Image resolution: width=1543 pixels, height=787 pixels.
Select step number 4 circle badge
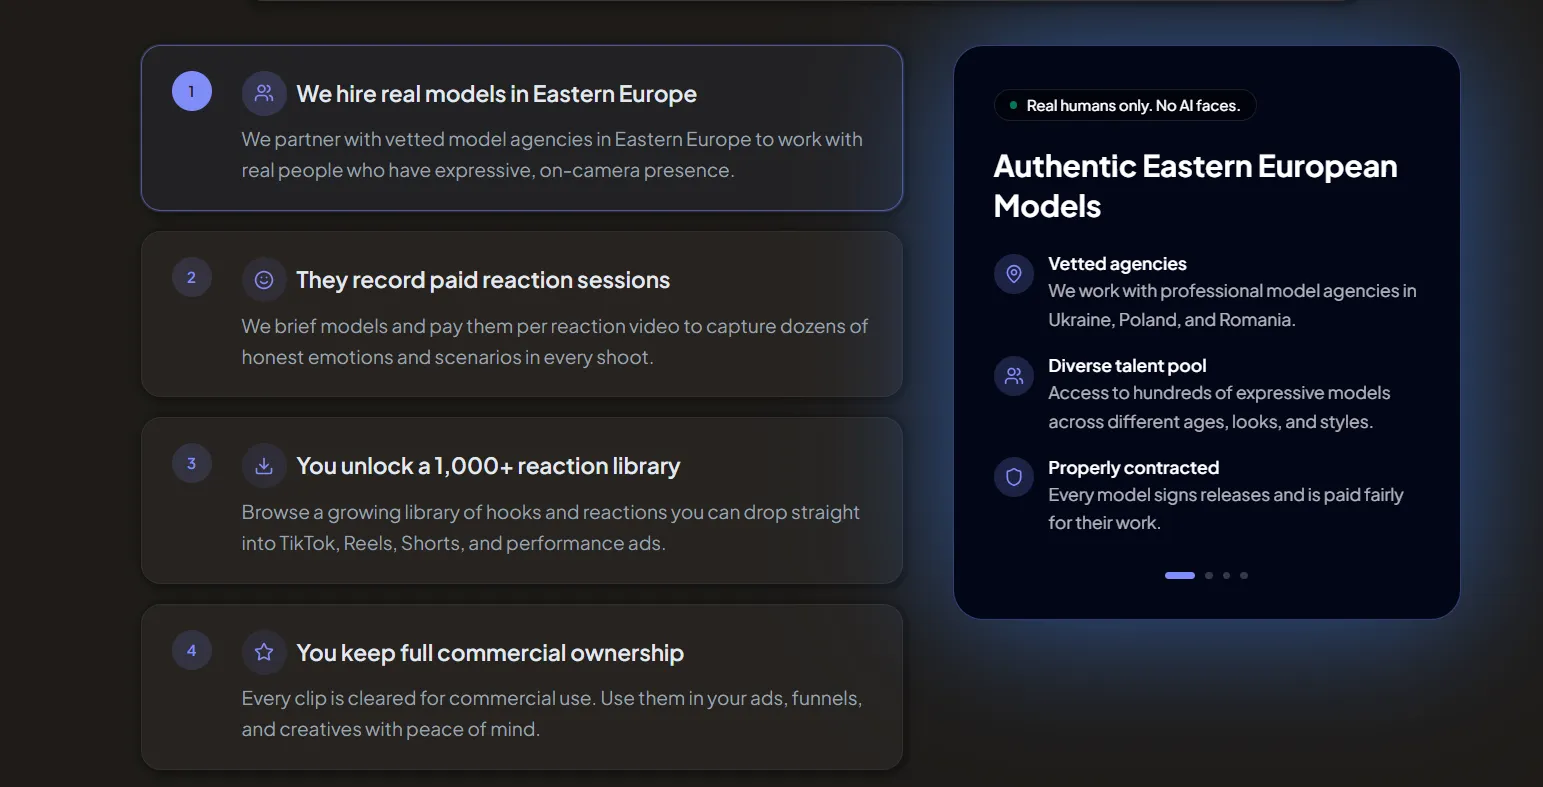(192, 650)
